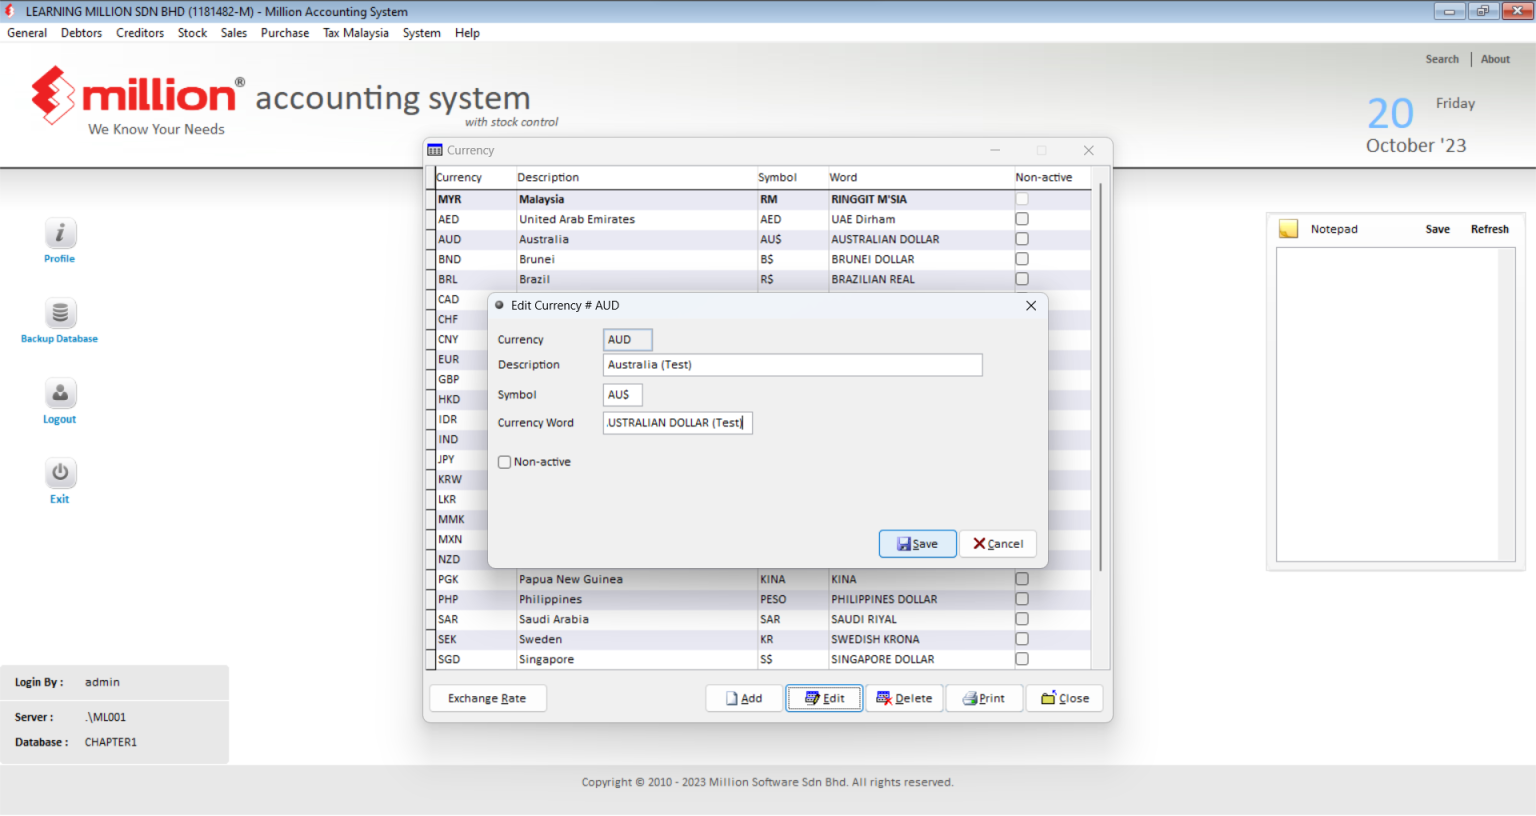Delete the selected currency

[x=904, y=698]
